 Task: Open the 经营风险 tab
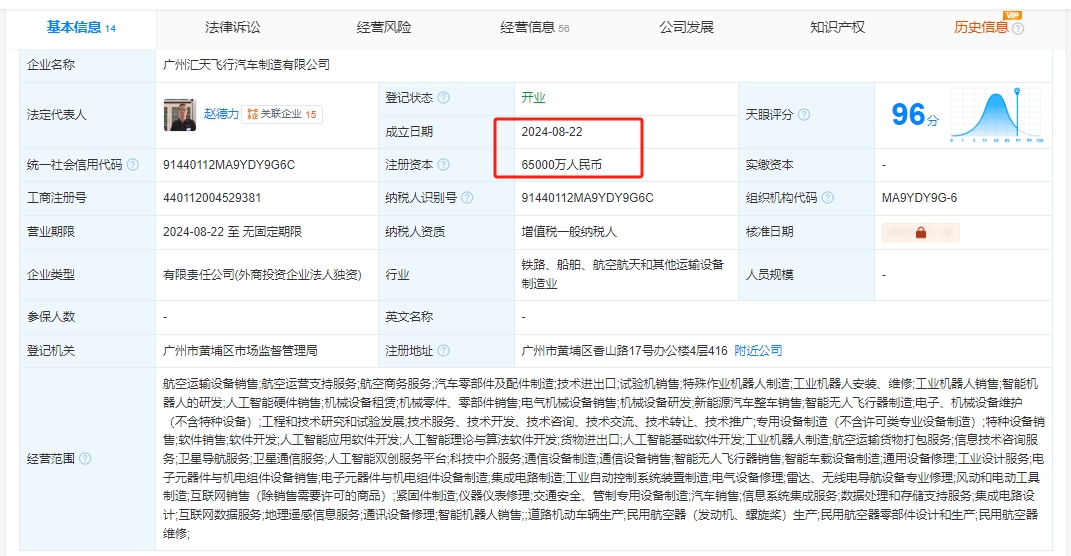(384, 27)
